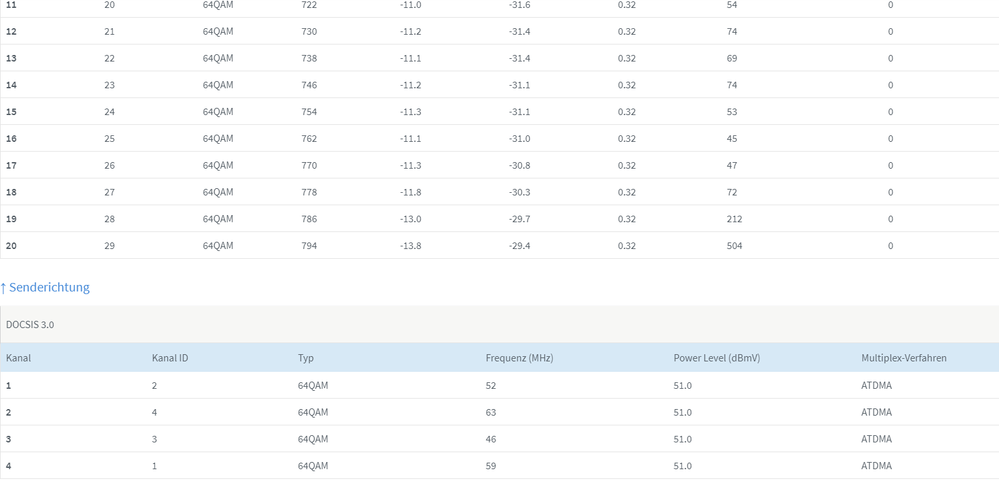Select upstream frequency value 63
Screen dimensions: 999x483
[x=491, y=412]
